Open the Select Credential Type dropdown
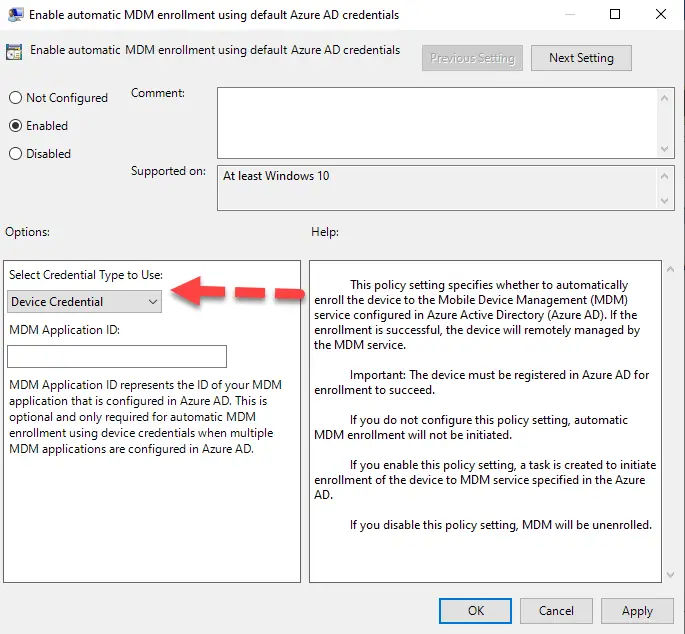This screenshot has width=685, height=634. [84, 301]
